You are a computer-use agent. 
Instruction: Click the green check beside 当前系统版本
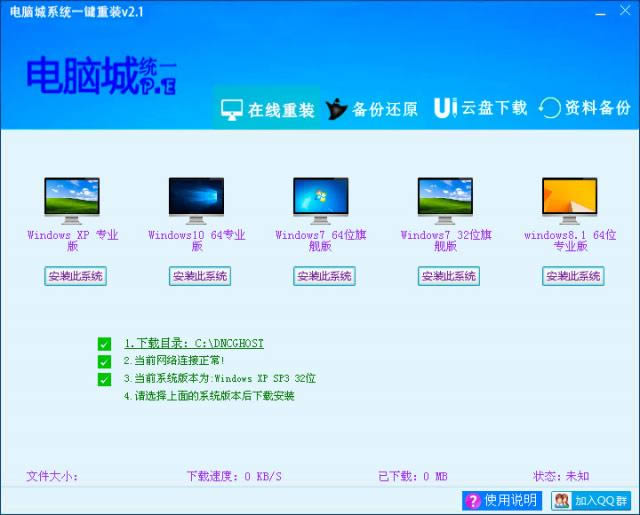click(104, 379)
